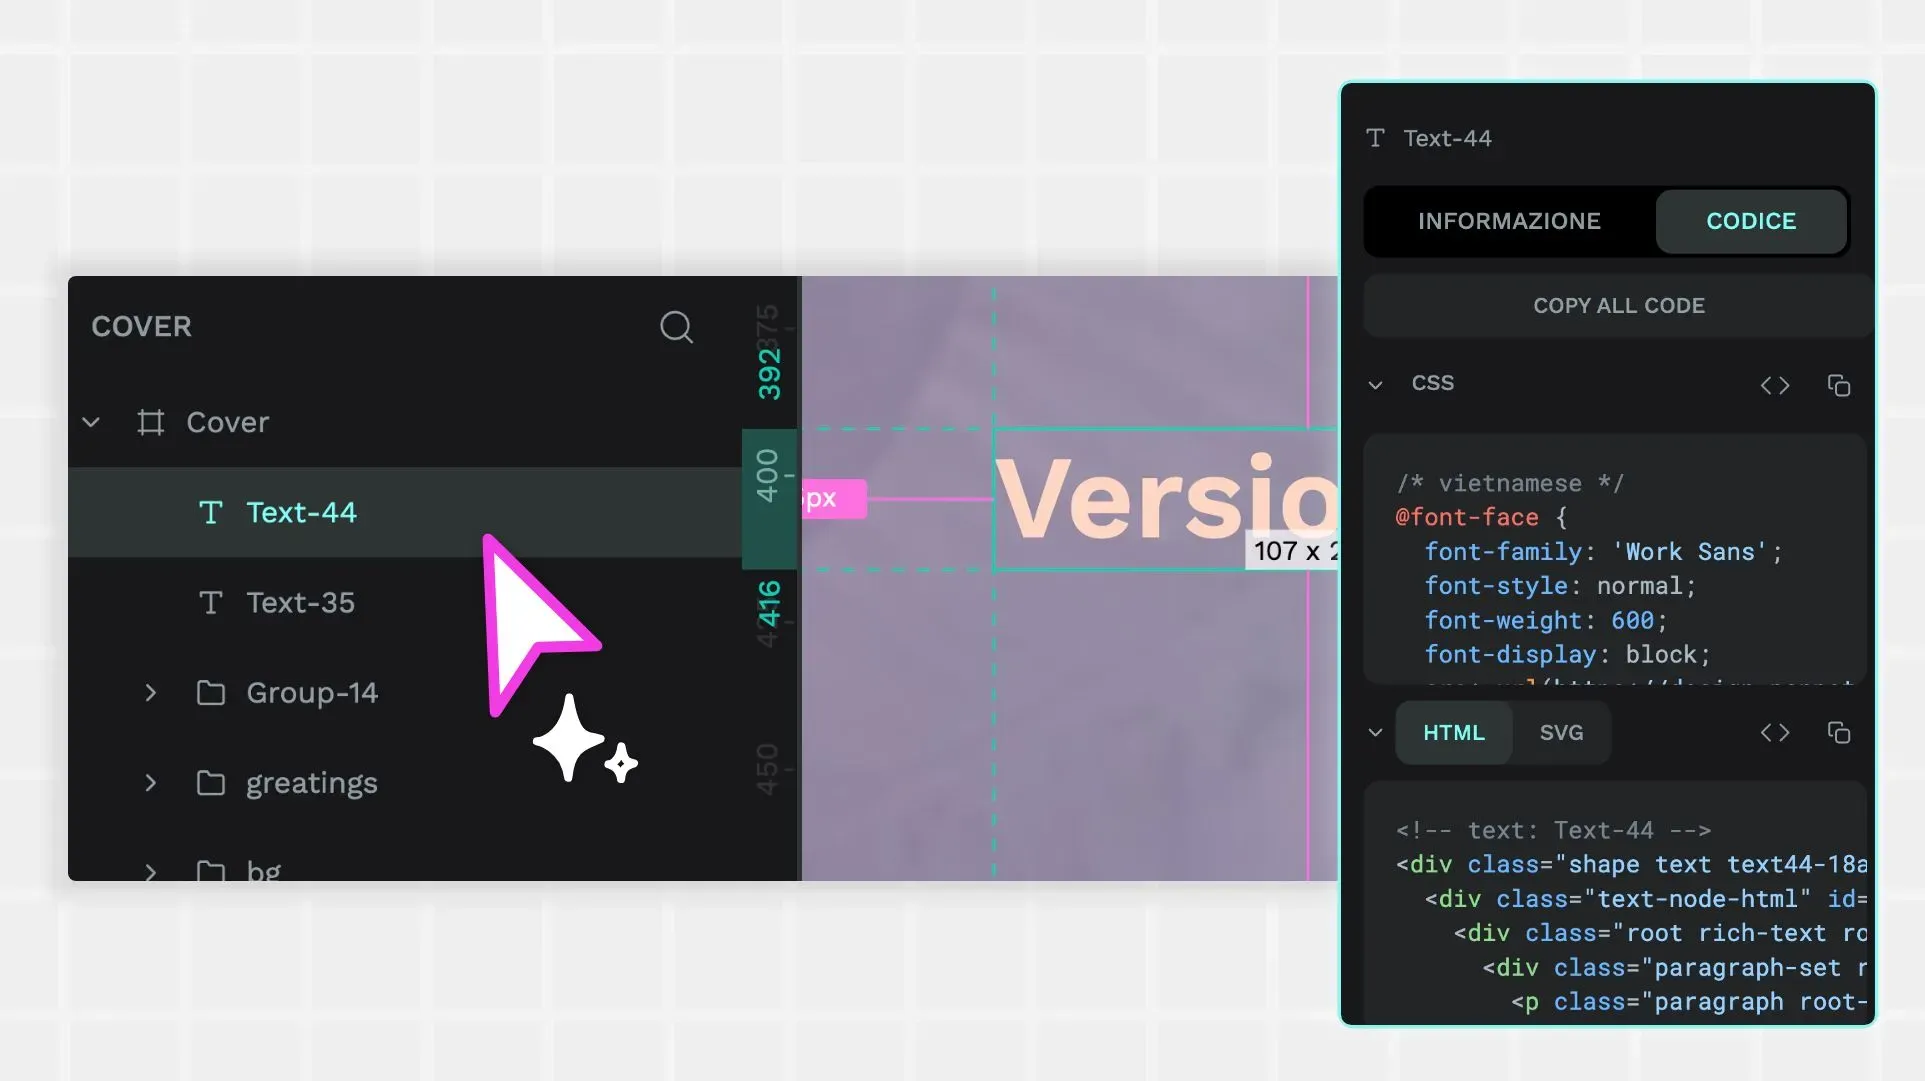Viewport: 1925px width, 1081px height.
Task: Click the copy code icon next to HTML
Action: pos(1838,732)
